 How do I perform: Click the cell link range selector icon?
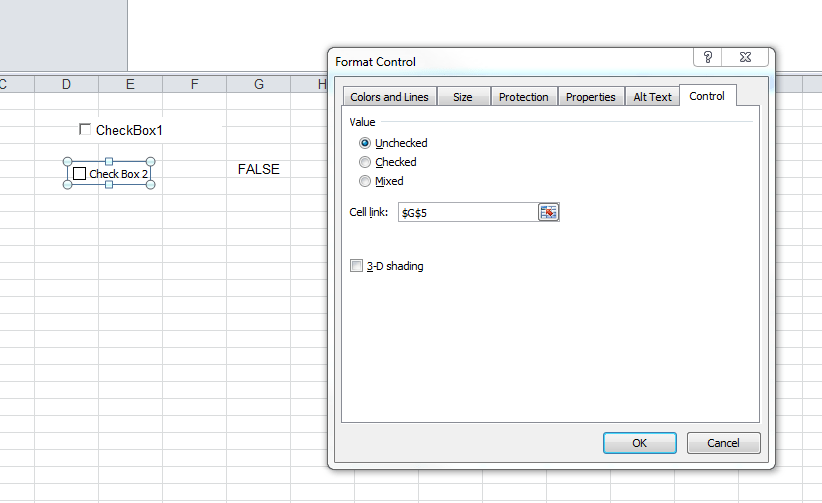pyautogui.click(x=548, y=212)
